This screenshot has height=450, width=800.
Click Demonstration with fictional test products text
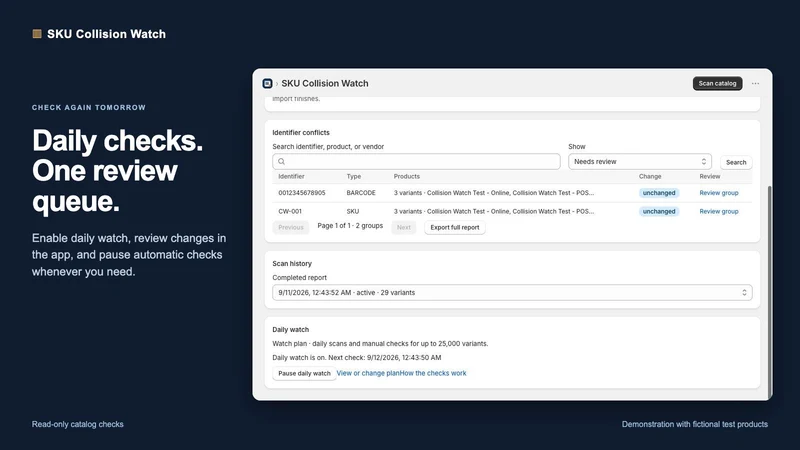[694, 424]
